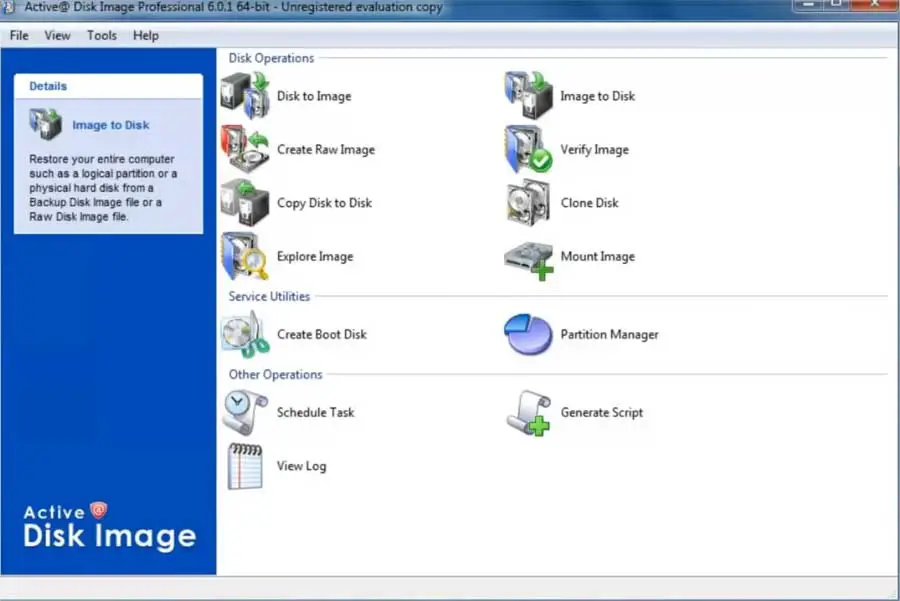Click the Image to Disk icon in Details panel
The width and height of the screenshot is (900, 601).
point(45,124)
